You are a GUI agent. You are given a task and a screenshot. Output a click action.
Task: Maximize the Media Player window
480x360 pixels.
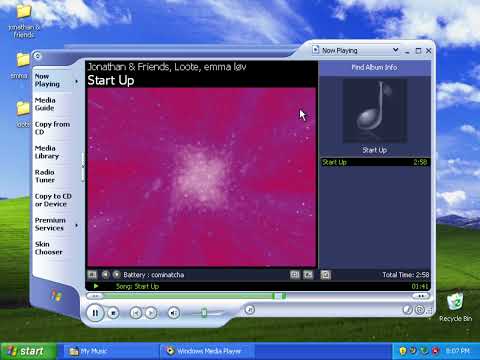418,51
